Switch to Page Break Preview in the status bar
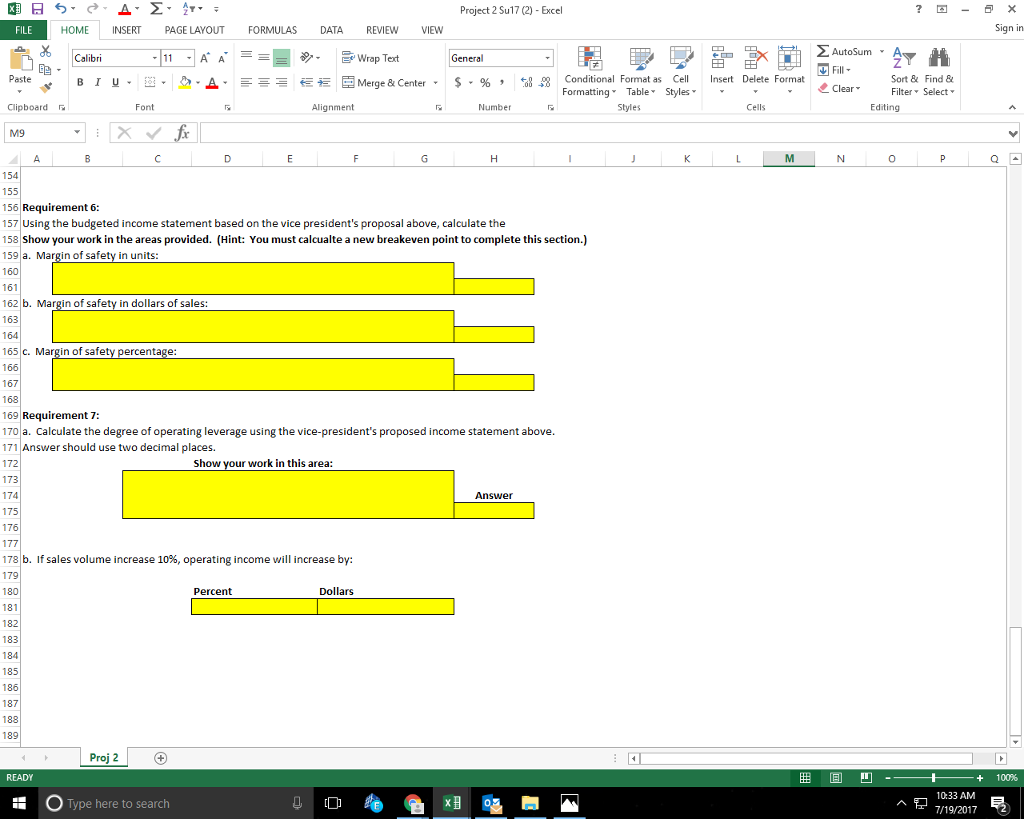The height and width of the screenshot is (819, 1024). pyautogui.click(x=866, y=777)
